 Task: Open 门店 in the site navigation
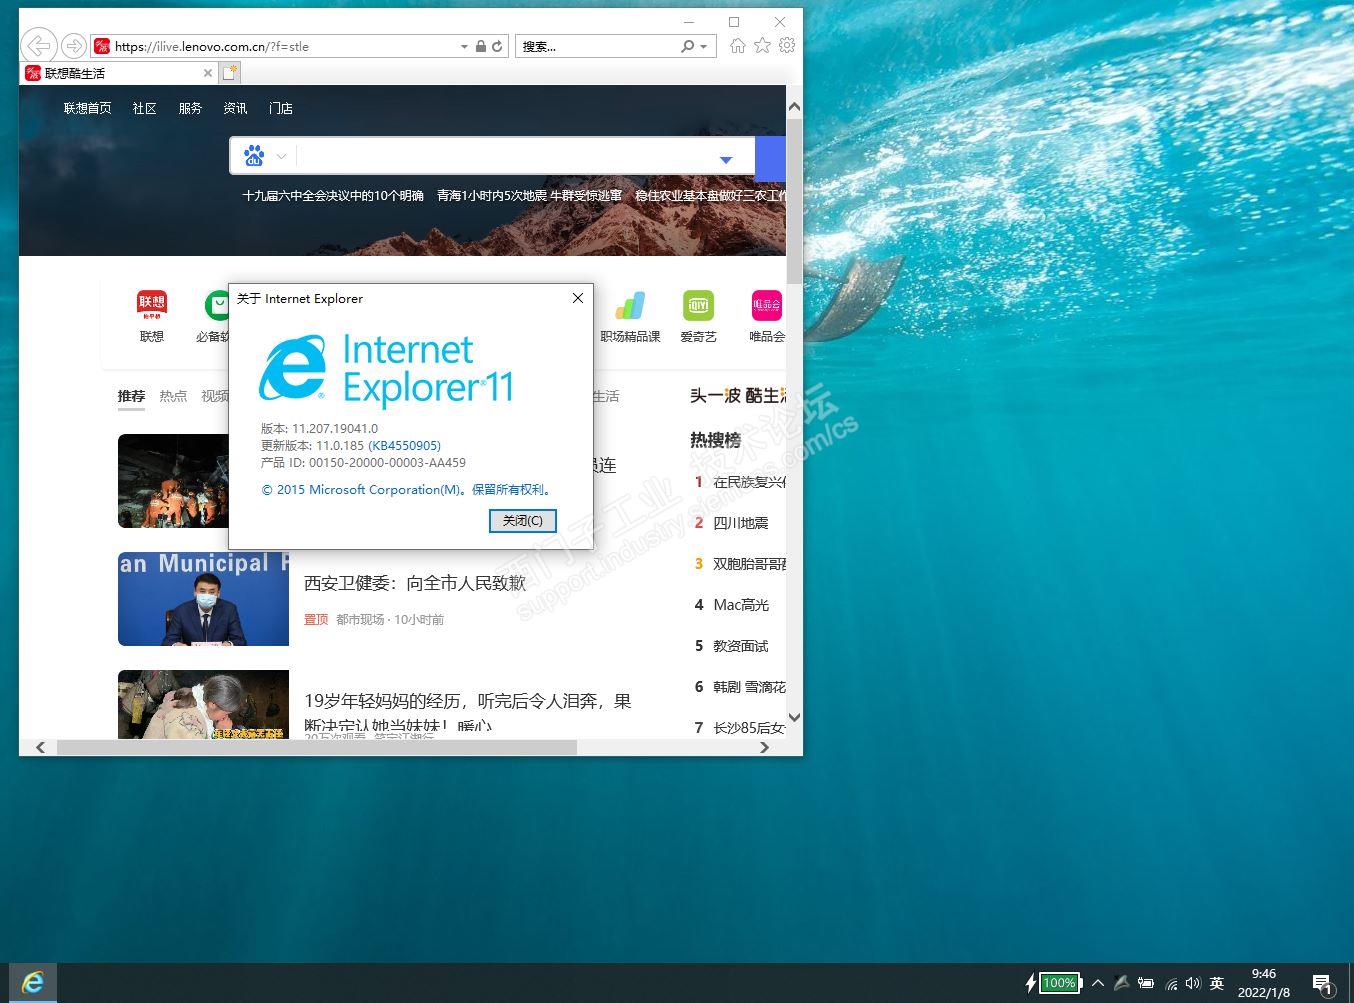(x=281, y=108)
